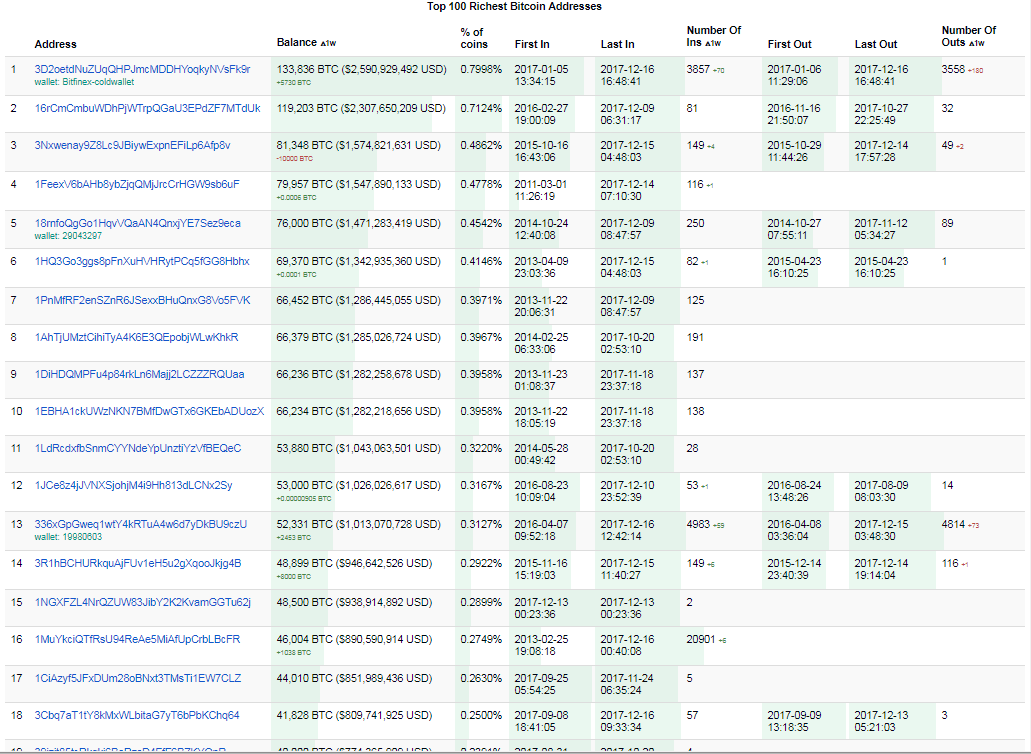Click Last Out date 2017-08-09 08:03:30

point(881,491)
